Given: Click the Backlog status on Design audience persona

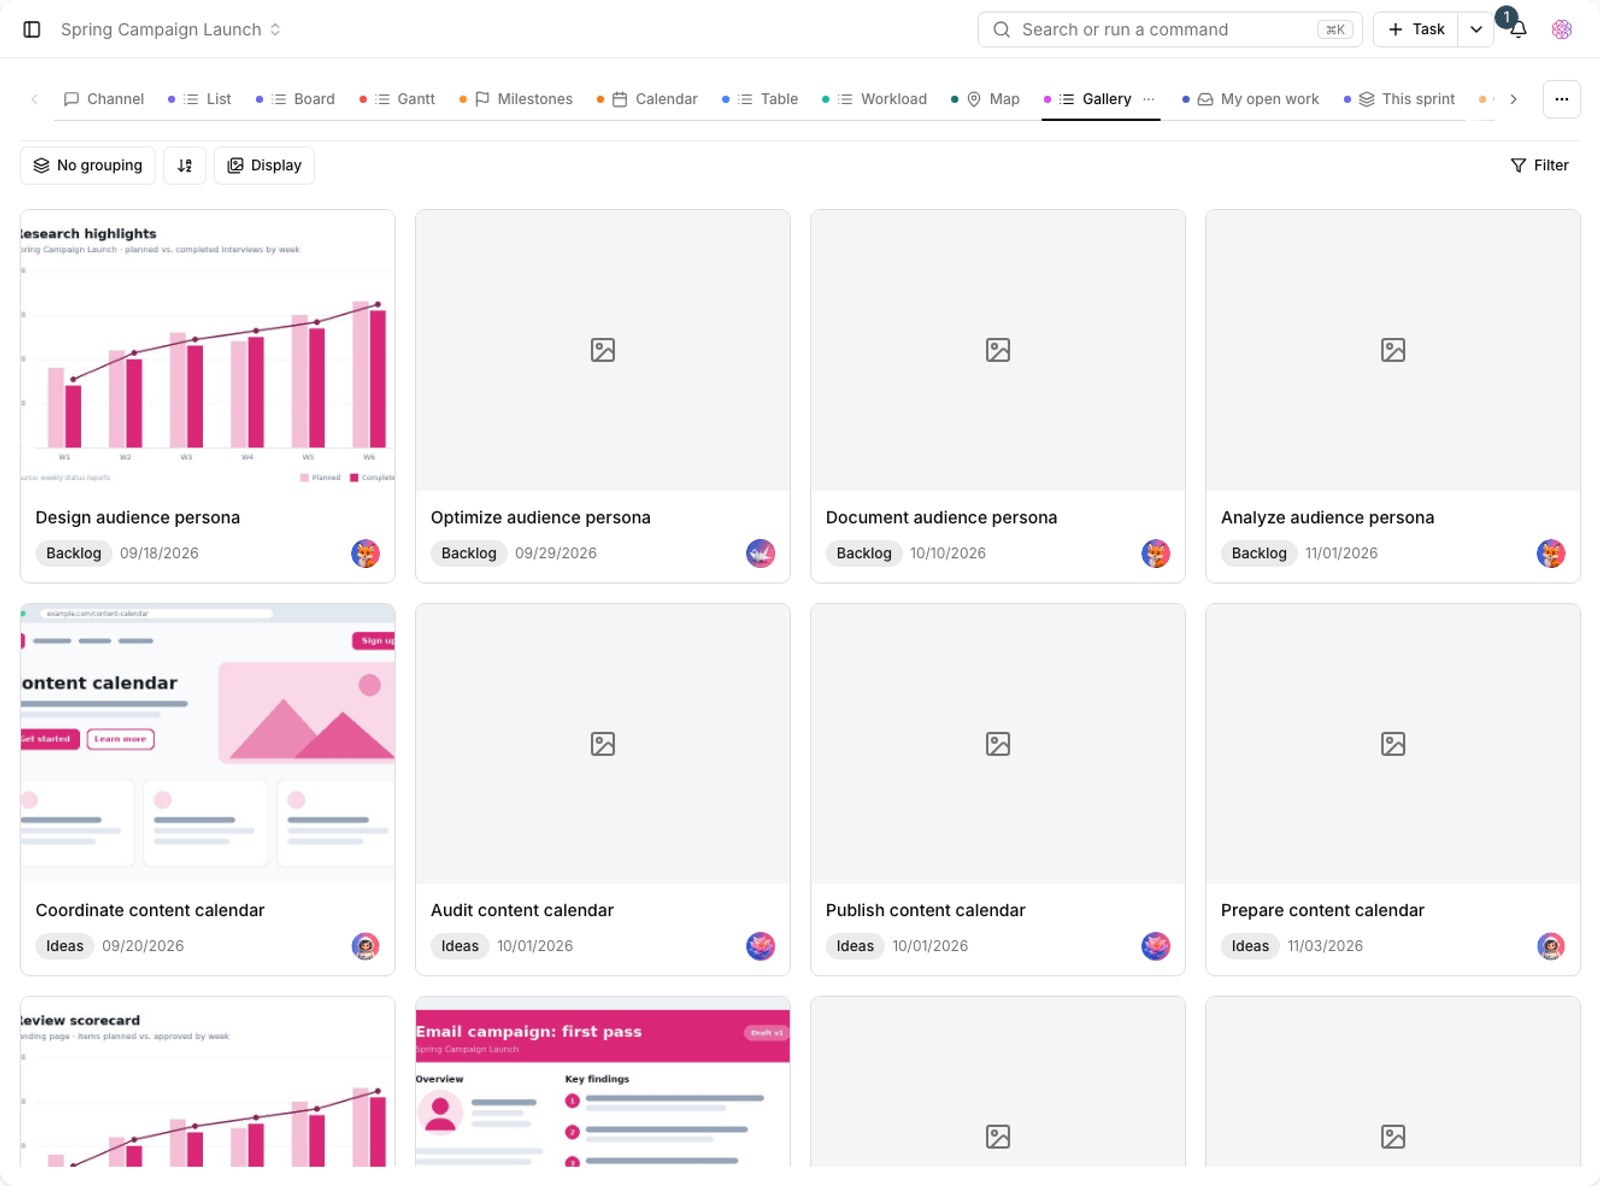Looking at the screenshot, I should [x=74, y=553].
